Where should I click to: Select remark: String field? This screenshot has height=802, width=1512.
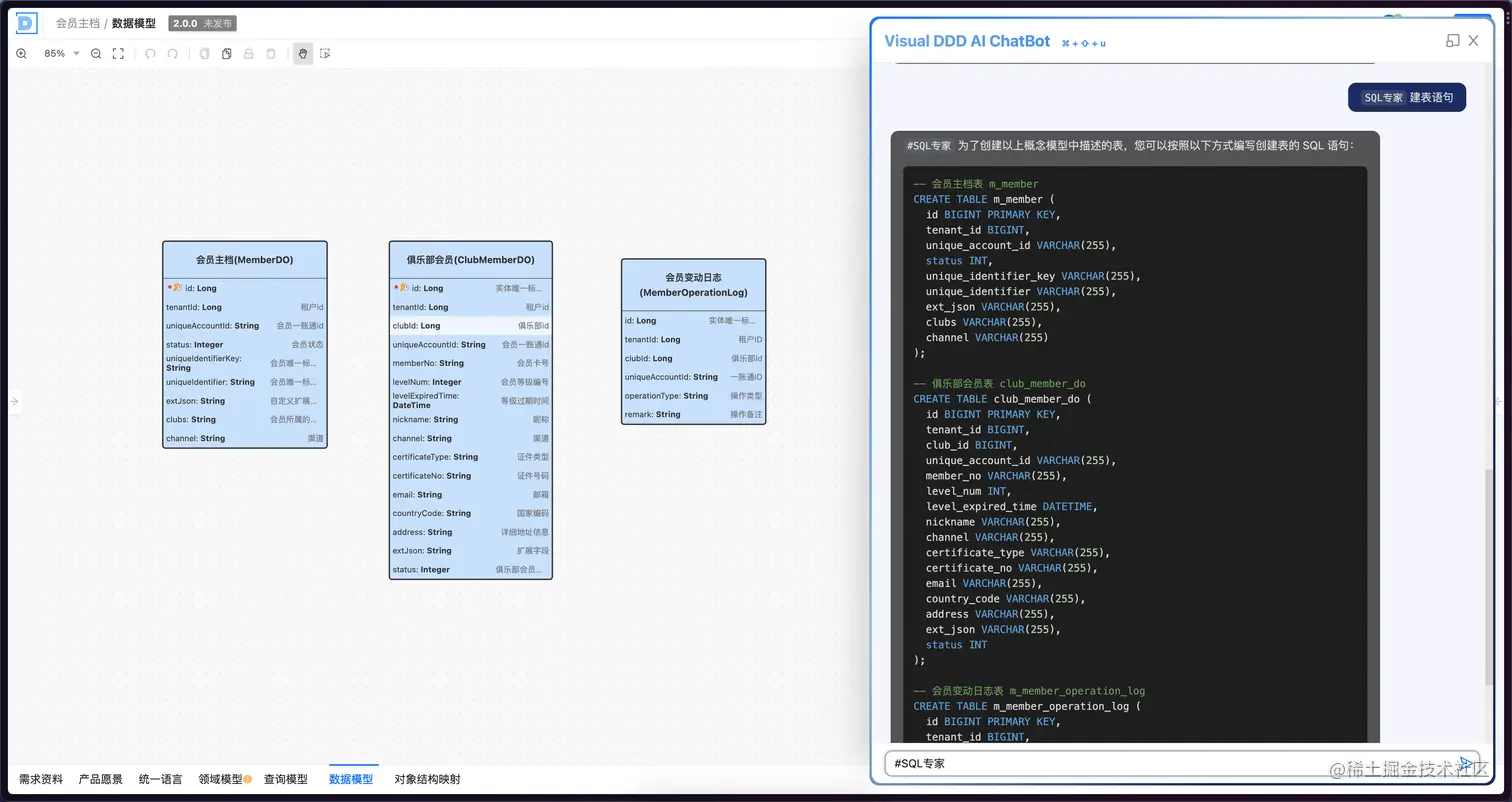click(694, 414)
